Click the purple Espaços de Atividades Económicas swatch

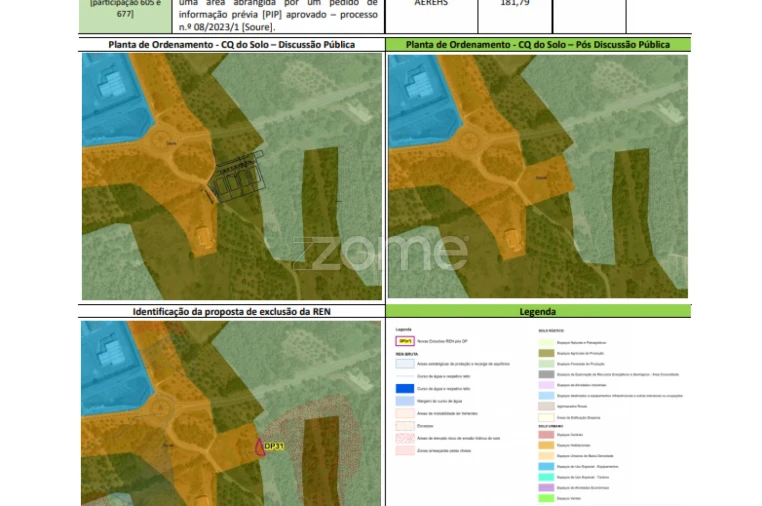click(546, 487)
